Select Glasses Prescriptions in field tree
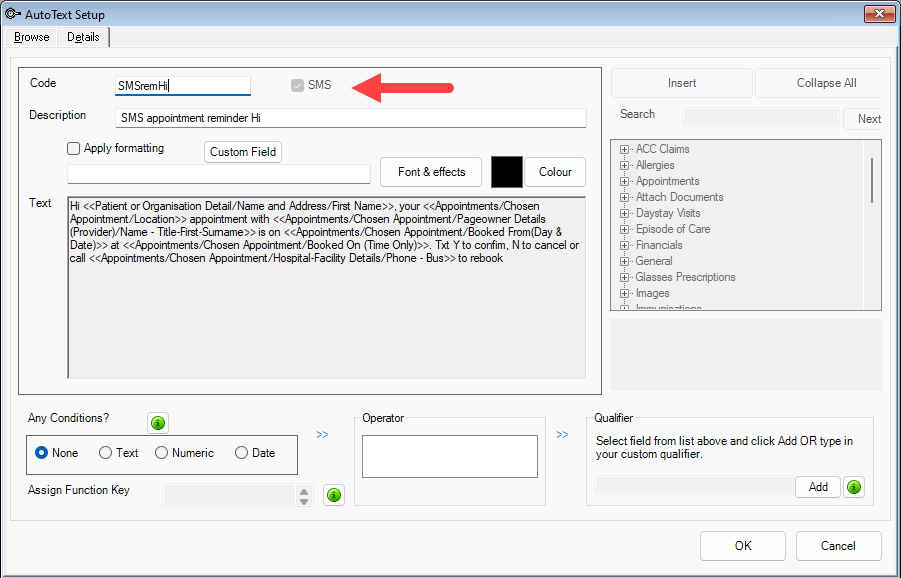Viewport: 901px width, 578px height. 686,278
